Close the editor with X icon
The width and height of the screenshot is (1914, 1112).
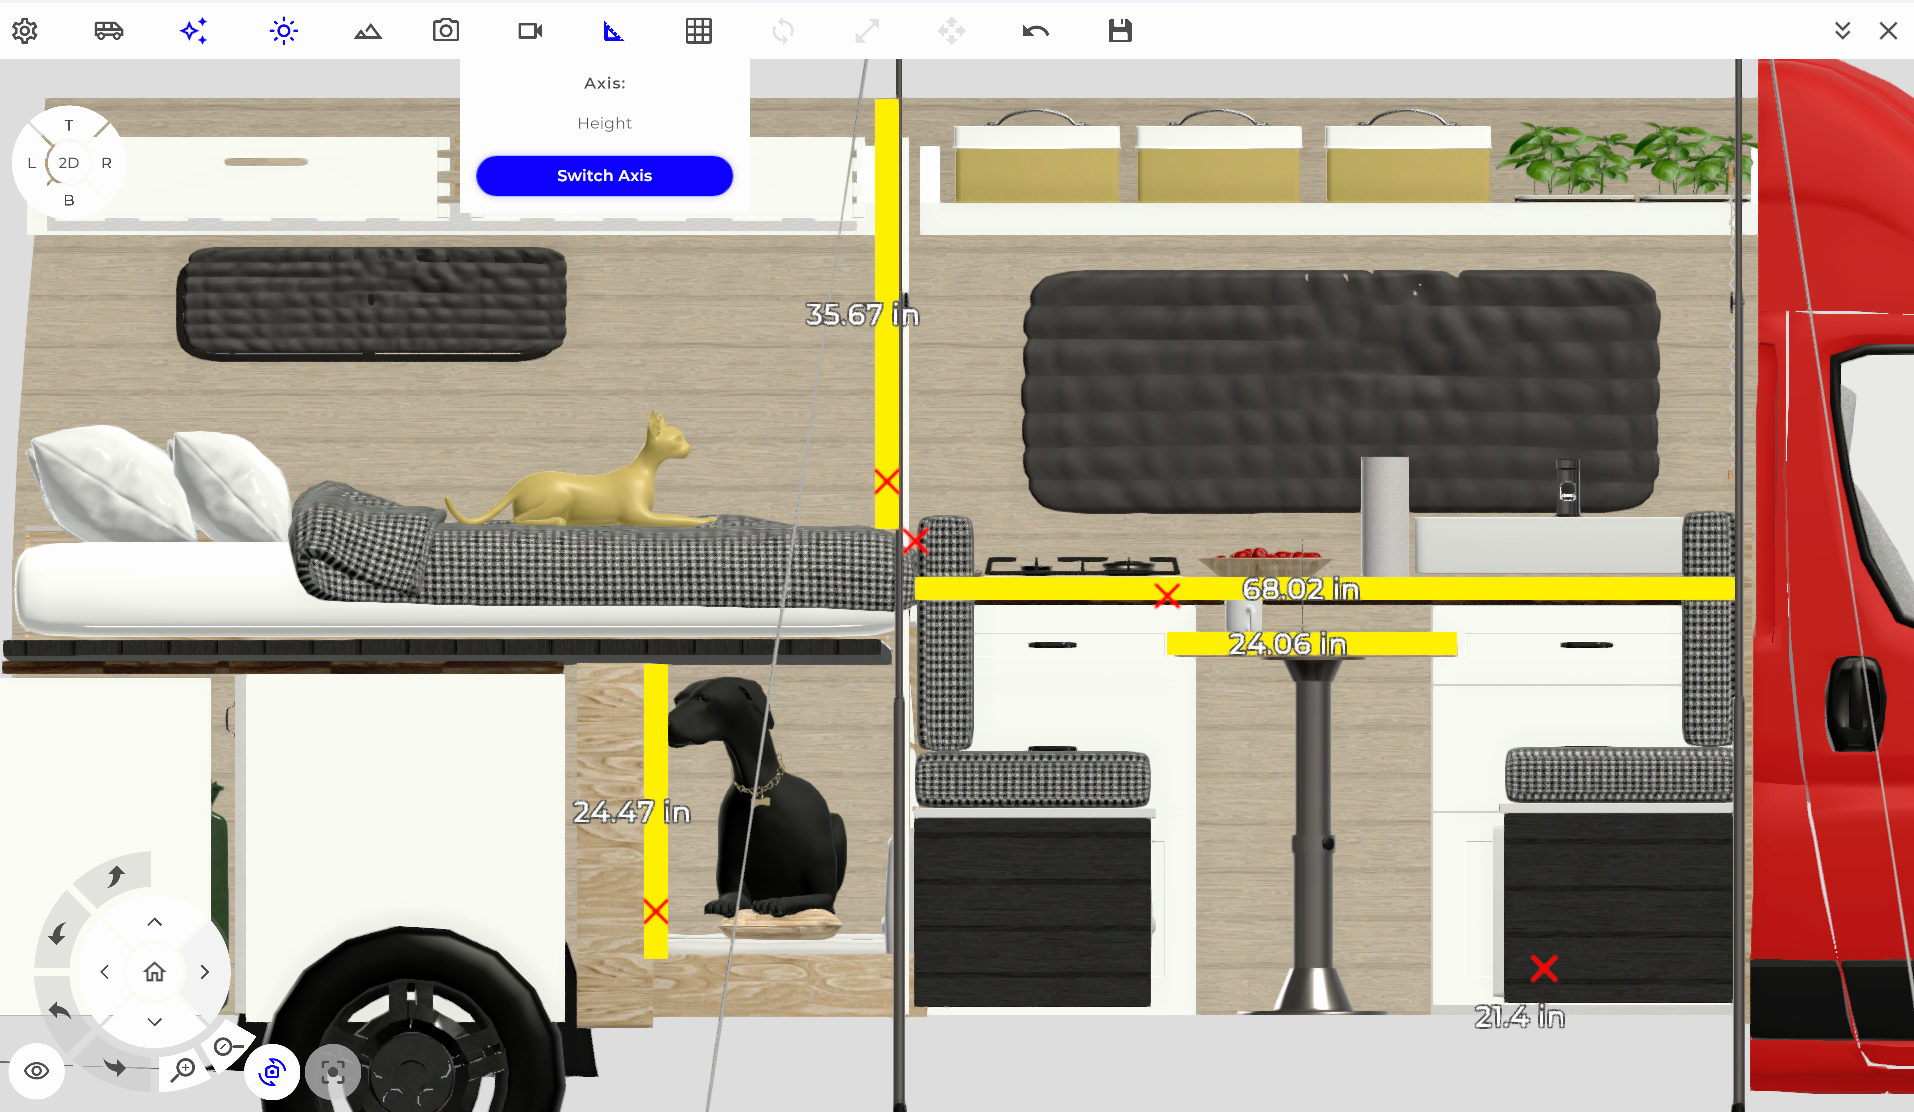(1888, 31)
